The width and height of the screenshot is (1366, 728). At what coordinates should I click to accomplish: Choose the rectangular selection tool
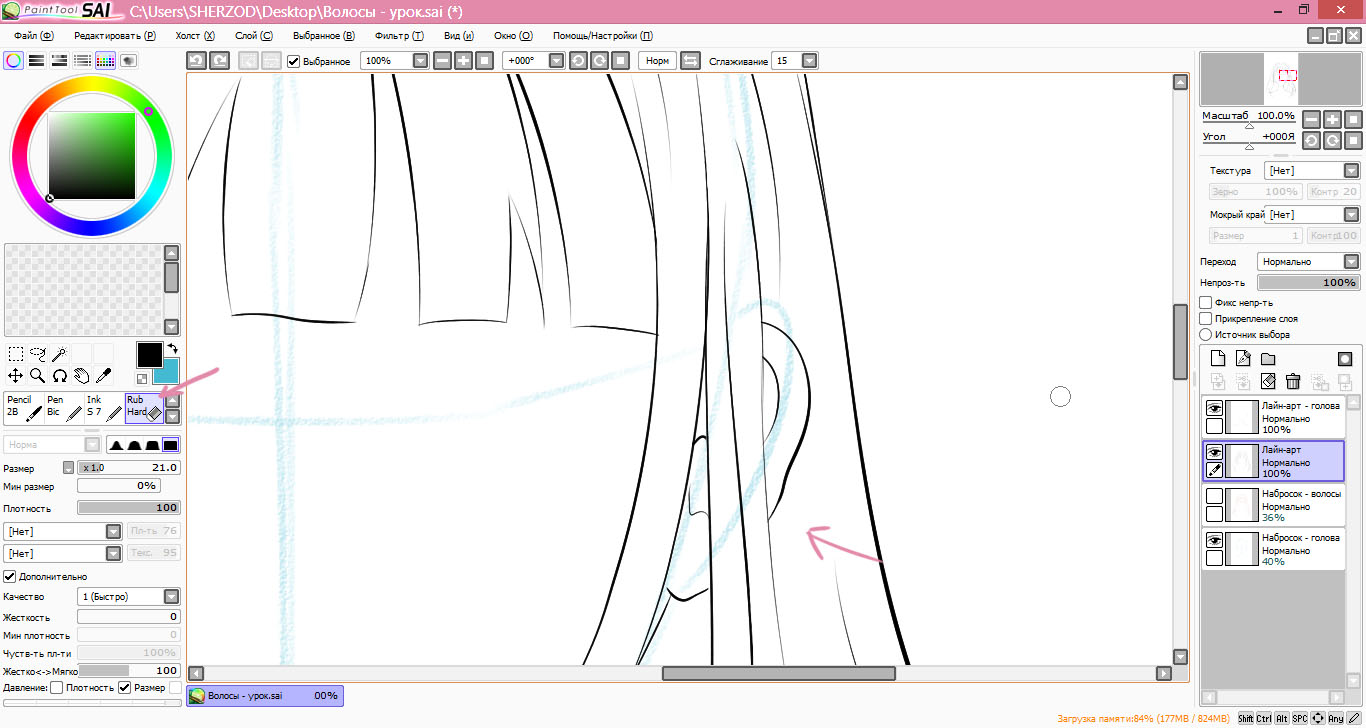(16, 354)
